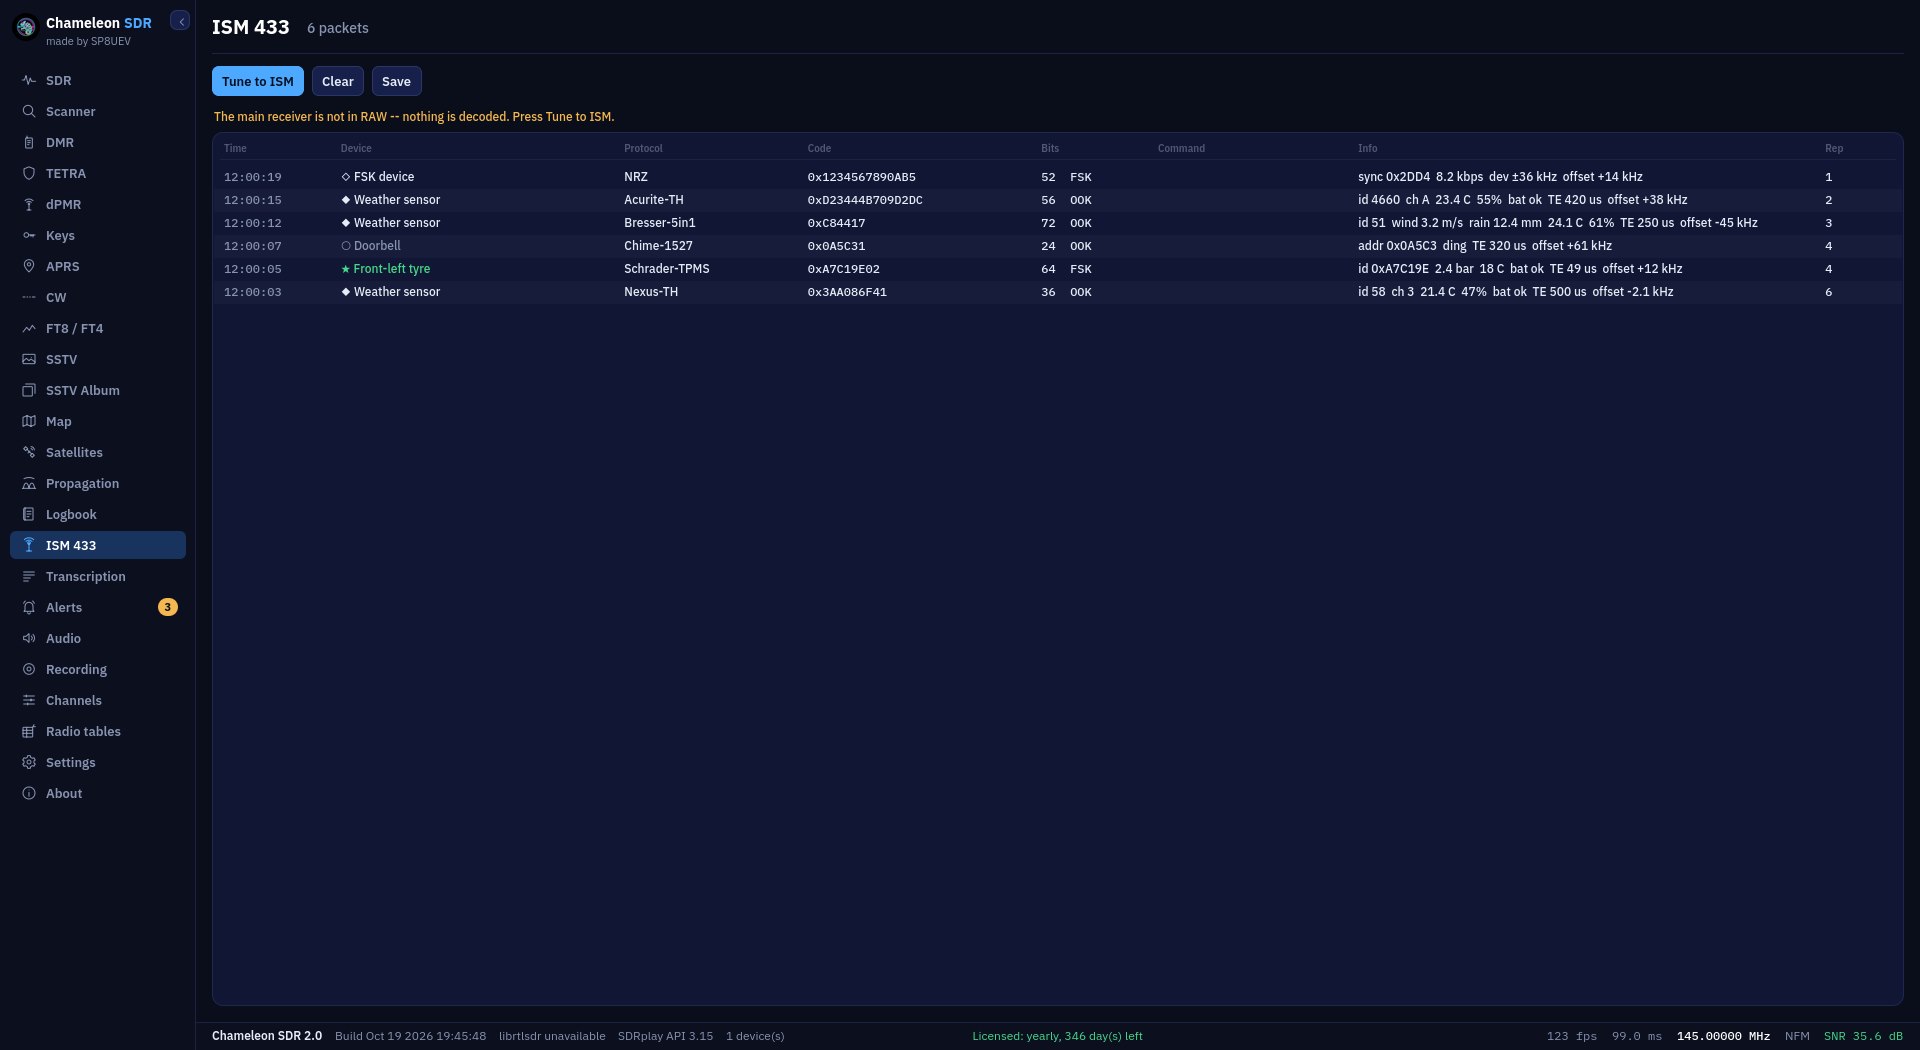Click the dPMR antenna icon

pos(29,204)
